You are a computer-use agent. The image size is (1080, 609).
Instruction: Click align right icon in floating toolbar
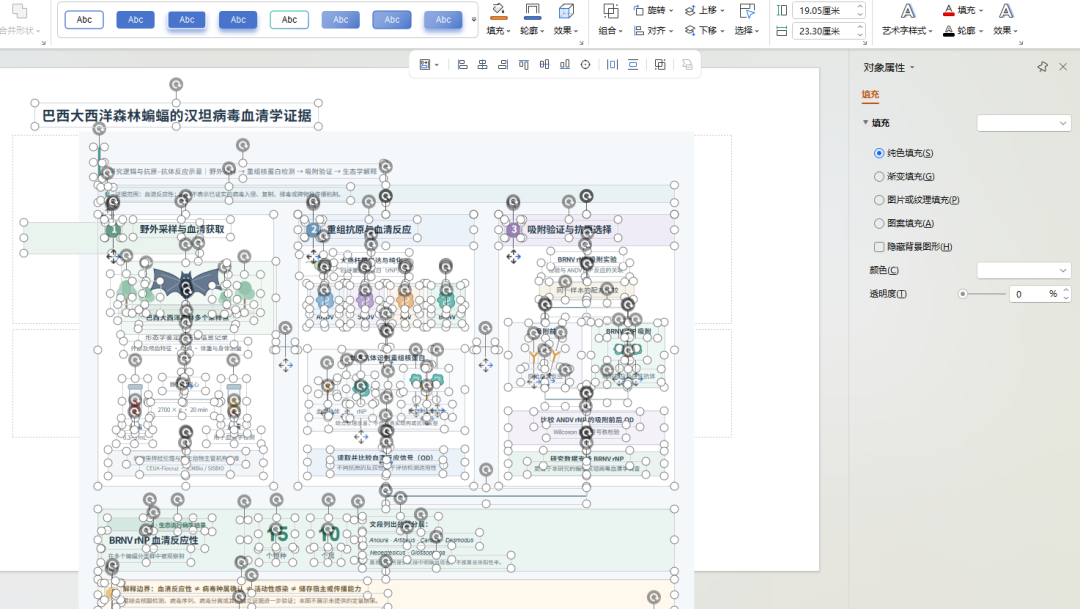coord(503,65)
